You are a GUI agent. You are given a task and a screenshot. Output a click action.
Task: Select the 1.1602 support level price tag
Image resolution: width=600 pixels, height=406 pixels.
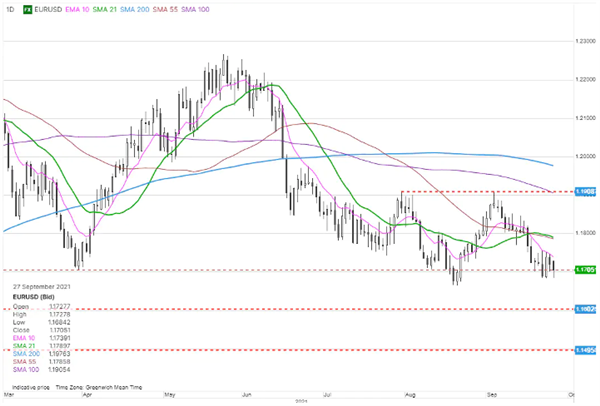(585, 309)
